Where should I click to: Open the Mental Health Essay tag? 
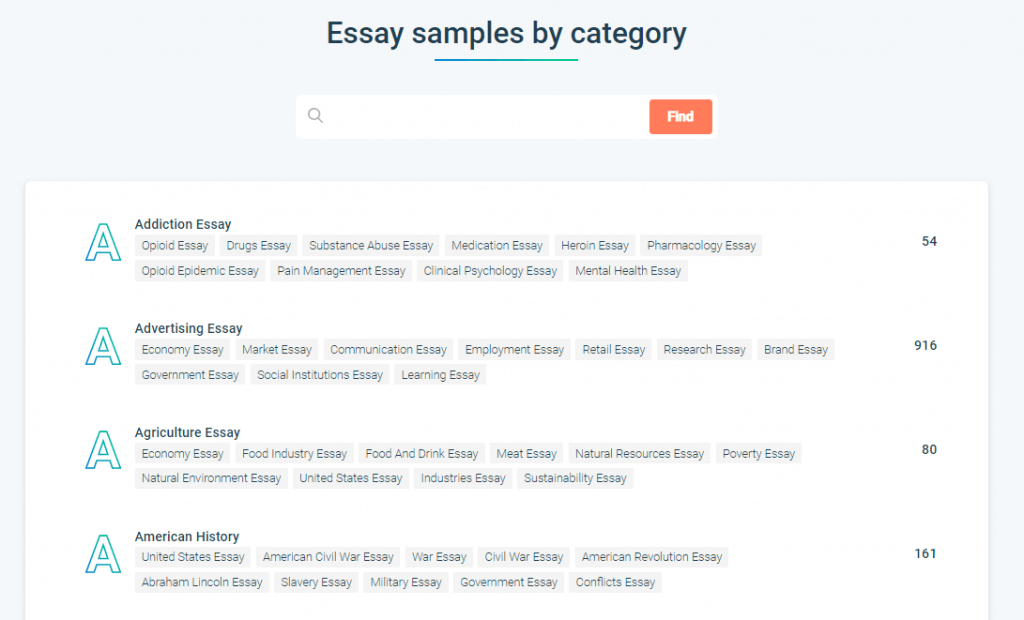(628, 270)
